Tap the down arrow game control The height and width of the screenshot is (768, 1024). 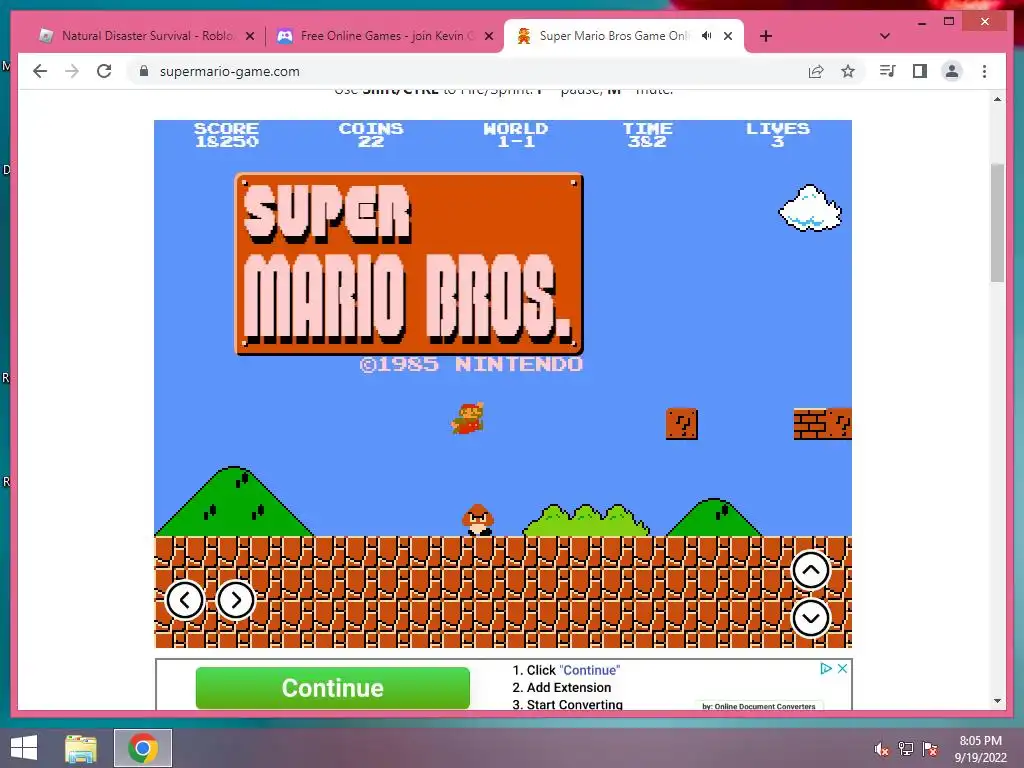pyautogui.click(x=810, y=618)
